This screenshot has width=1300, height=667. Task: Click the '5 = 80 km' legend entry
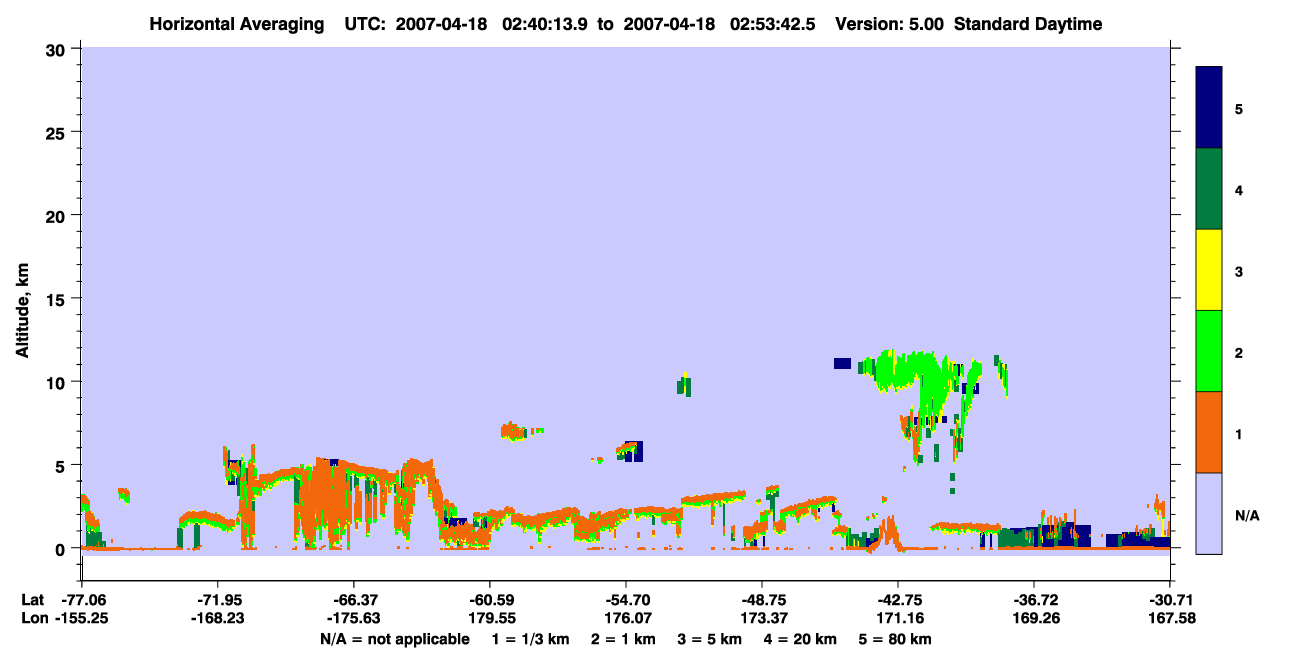[897, 639]
